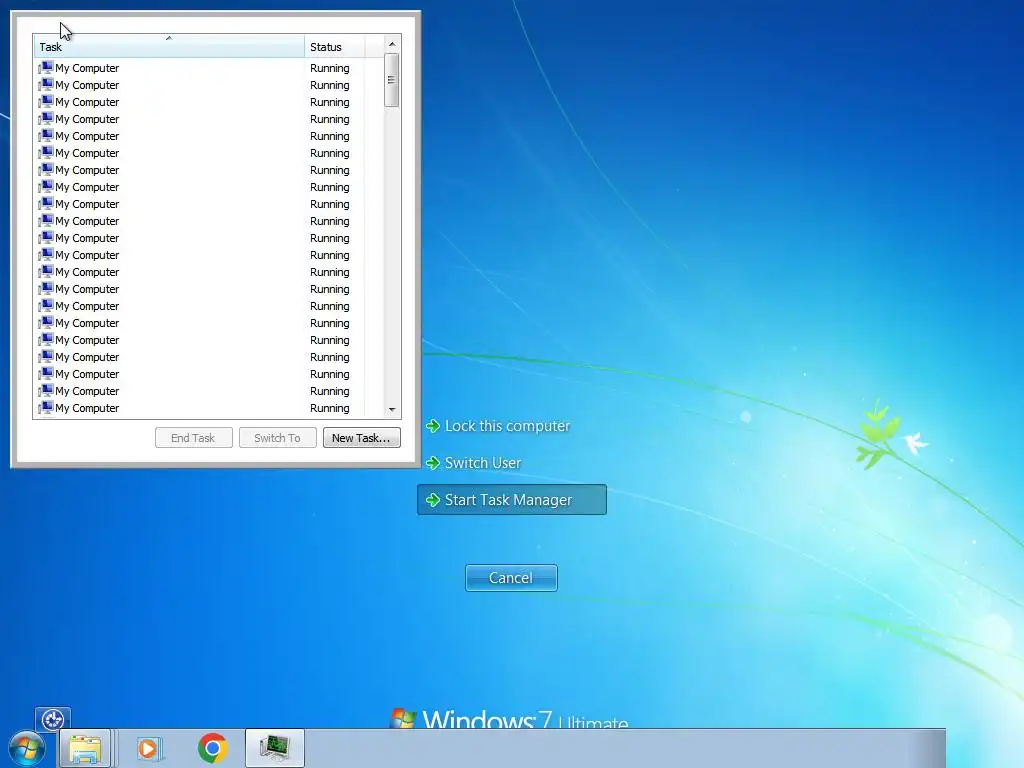Open Windows Media Player taskbar icon

point(150,748)
